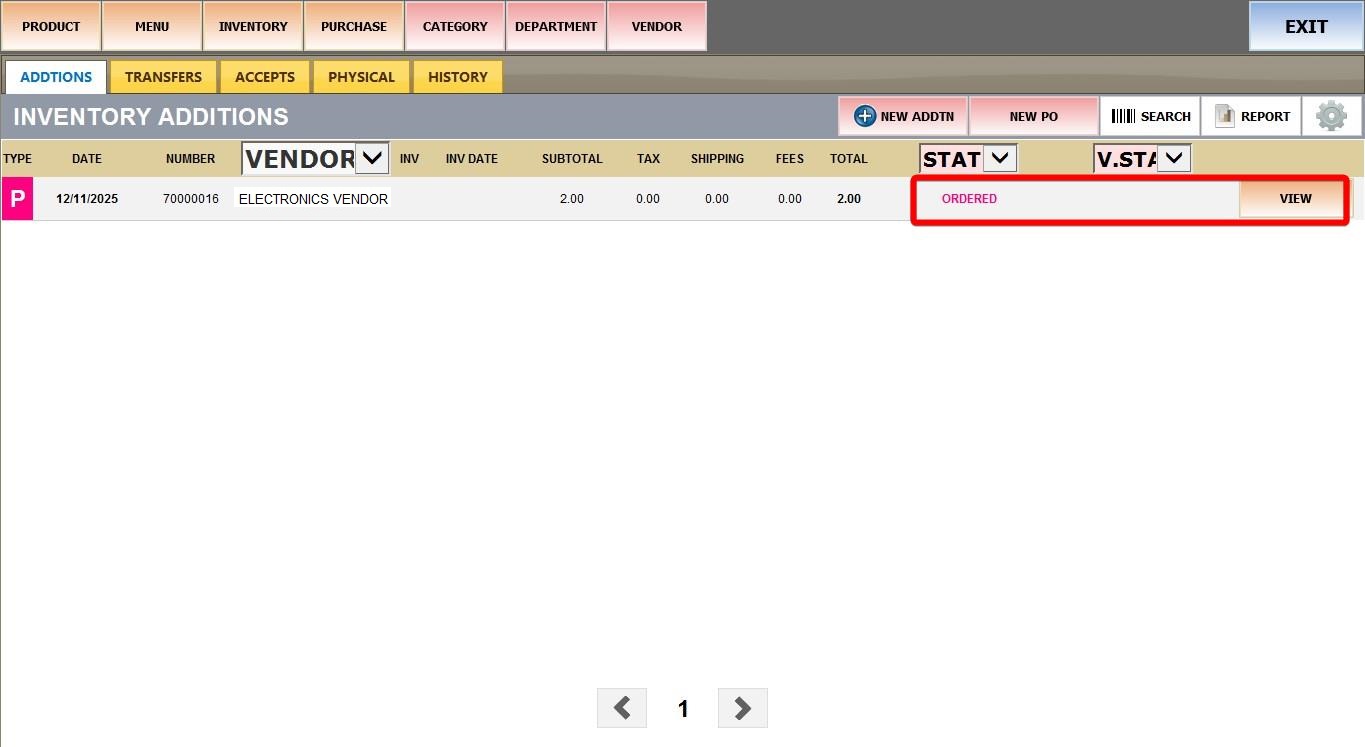Open the Product module

click(x=51, y=27)
